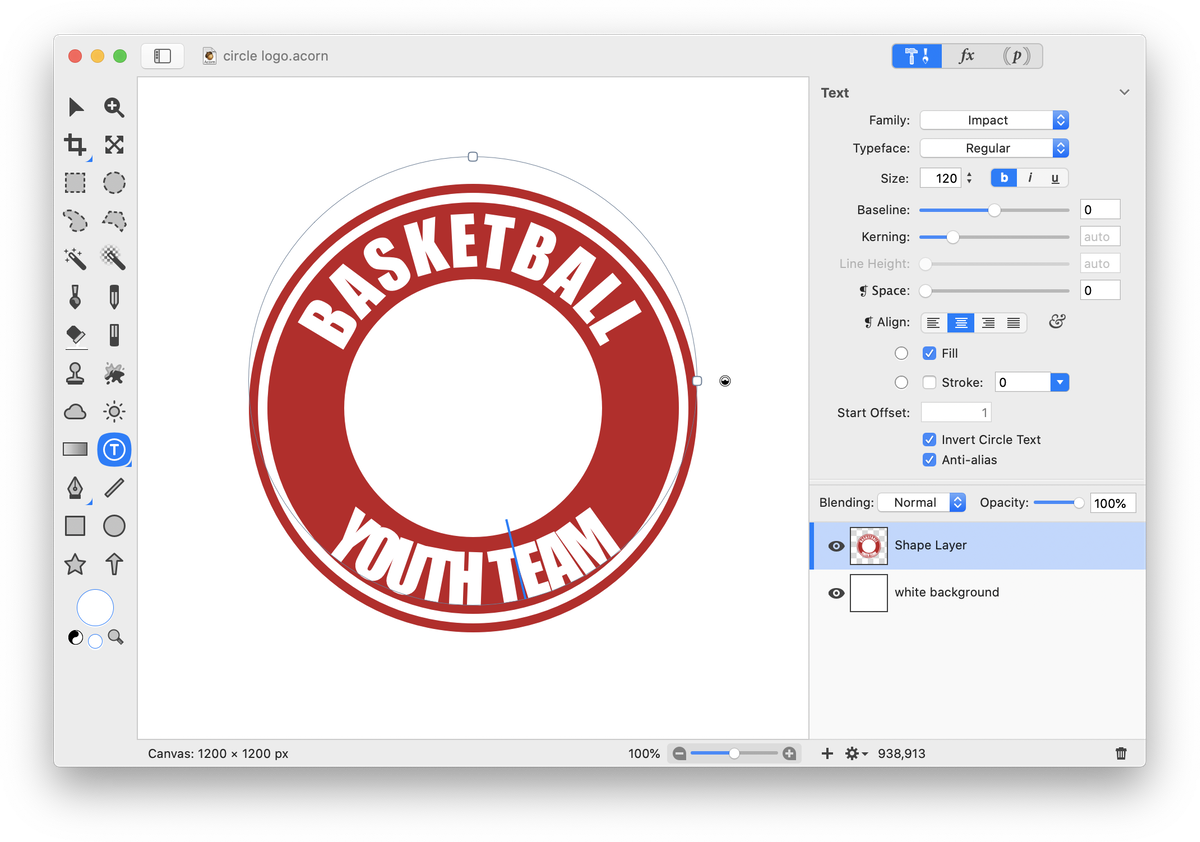This screenshot has height=842, width=1200.
Task: Select the Star shape tool
Action: 75,564
